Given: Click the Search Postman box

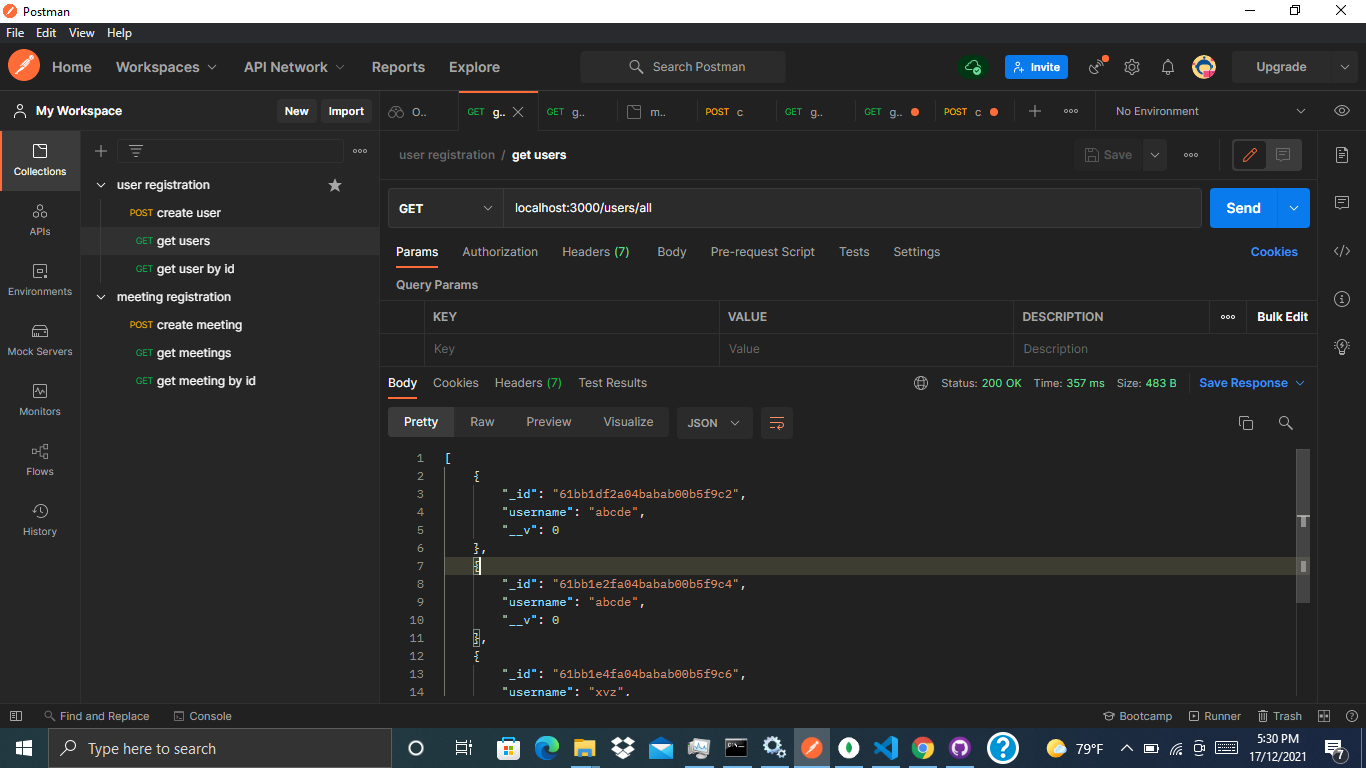Looking at the screenshot, I should point(683,67).
